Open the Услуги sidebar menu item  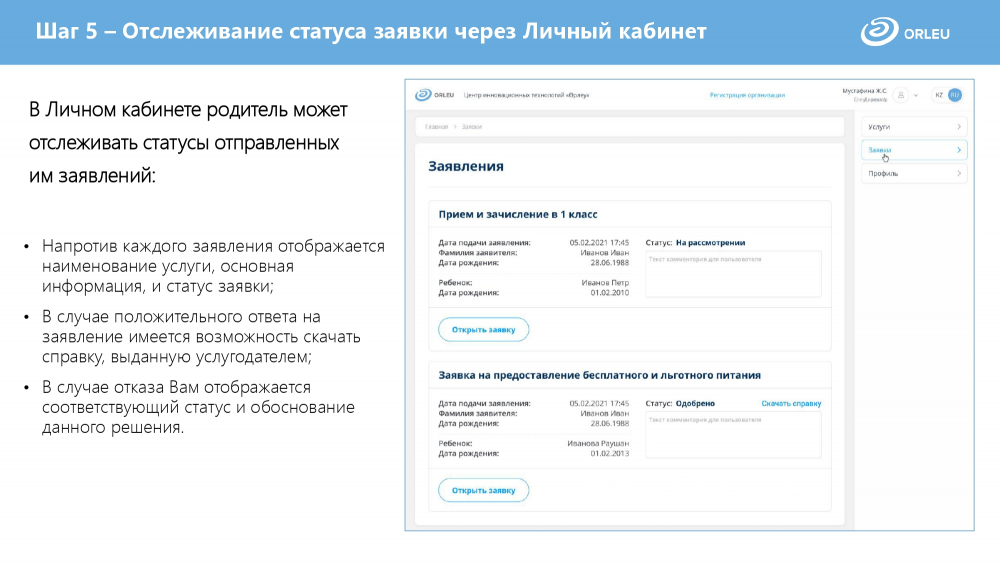[914, 127]
